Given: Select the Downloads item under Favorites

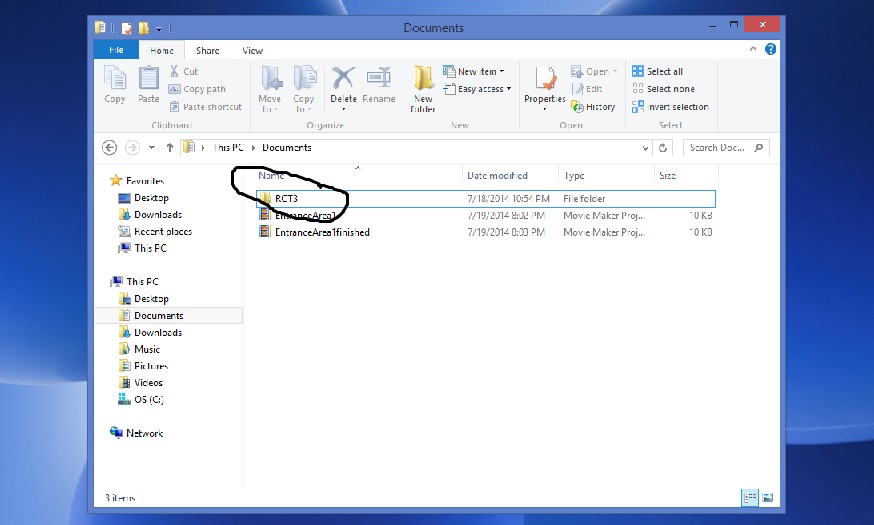Looking at the screenshot, I should [x=157, y=215].
